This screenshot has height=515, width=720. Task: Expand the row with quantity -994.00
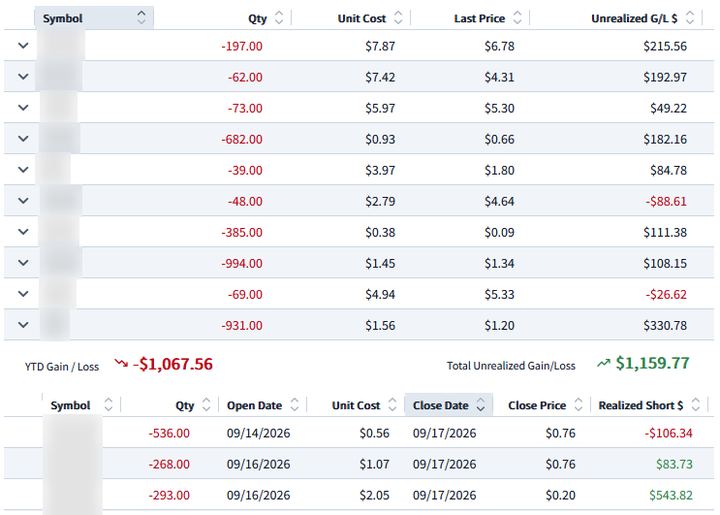23,263
